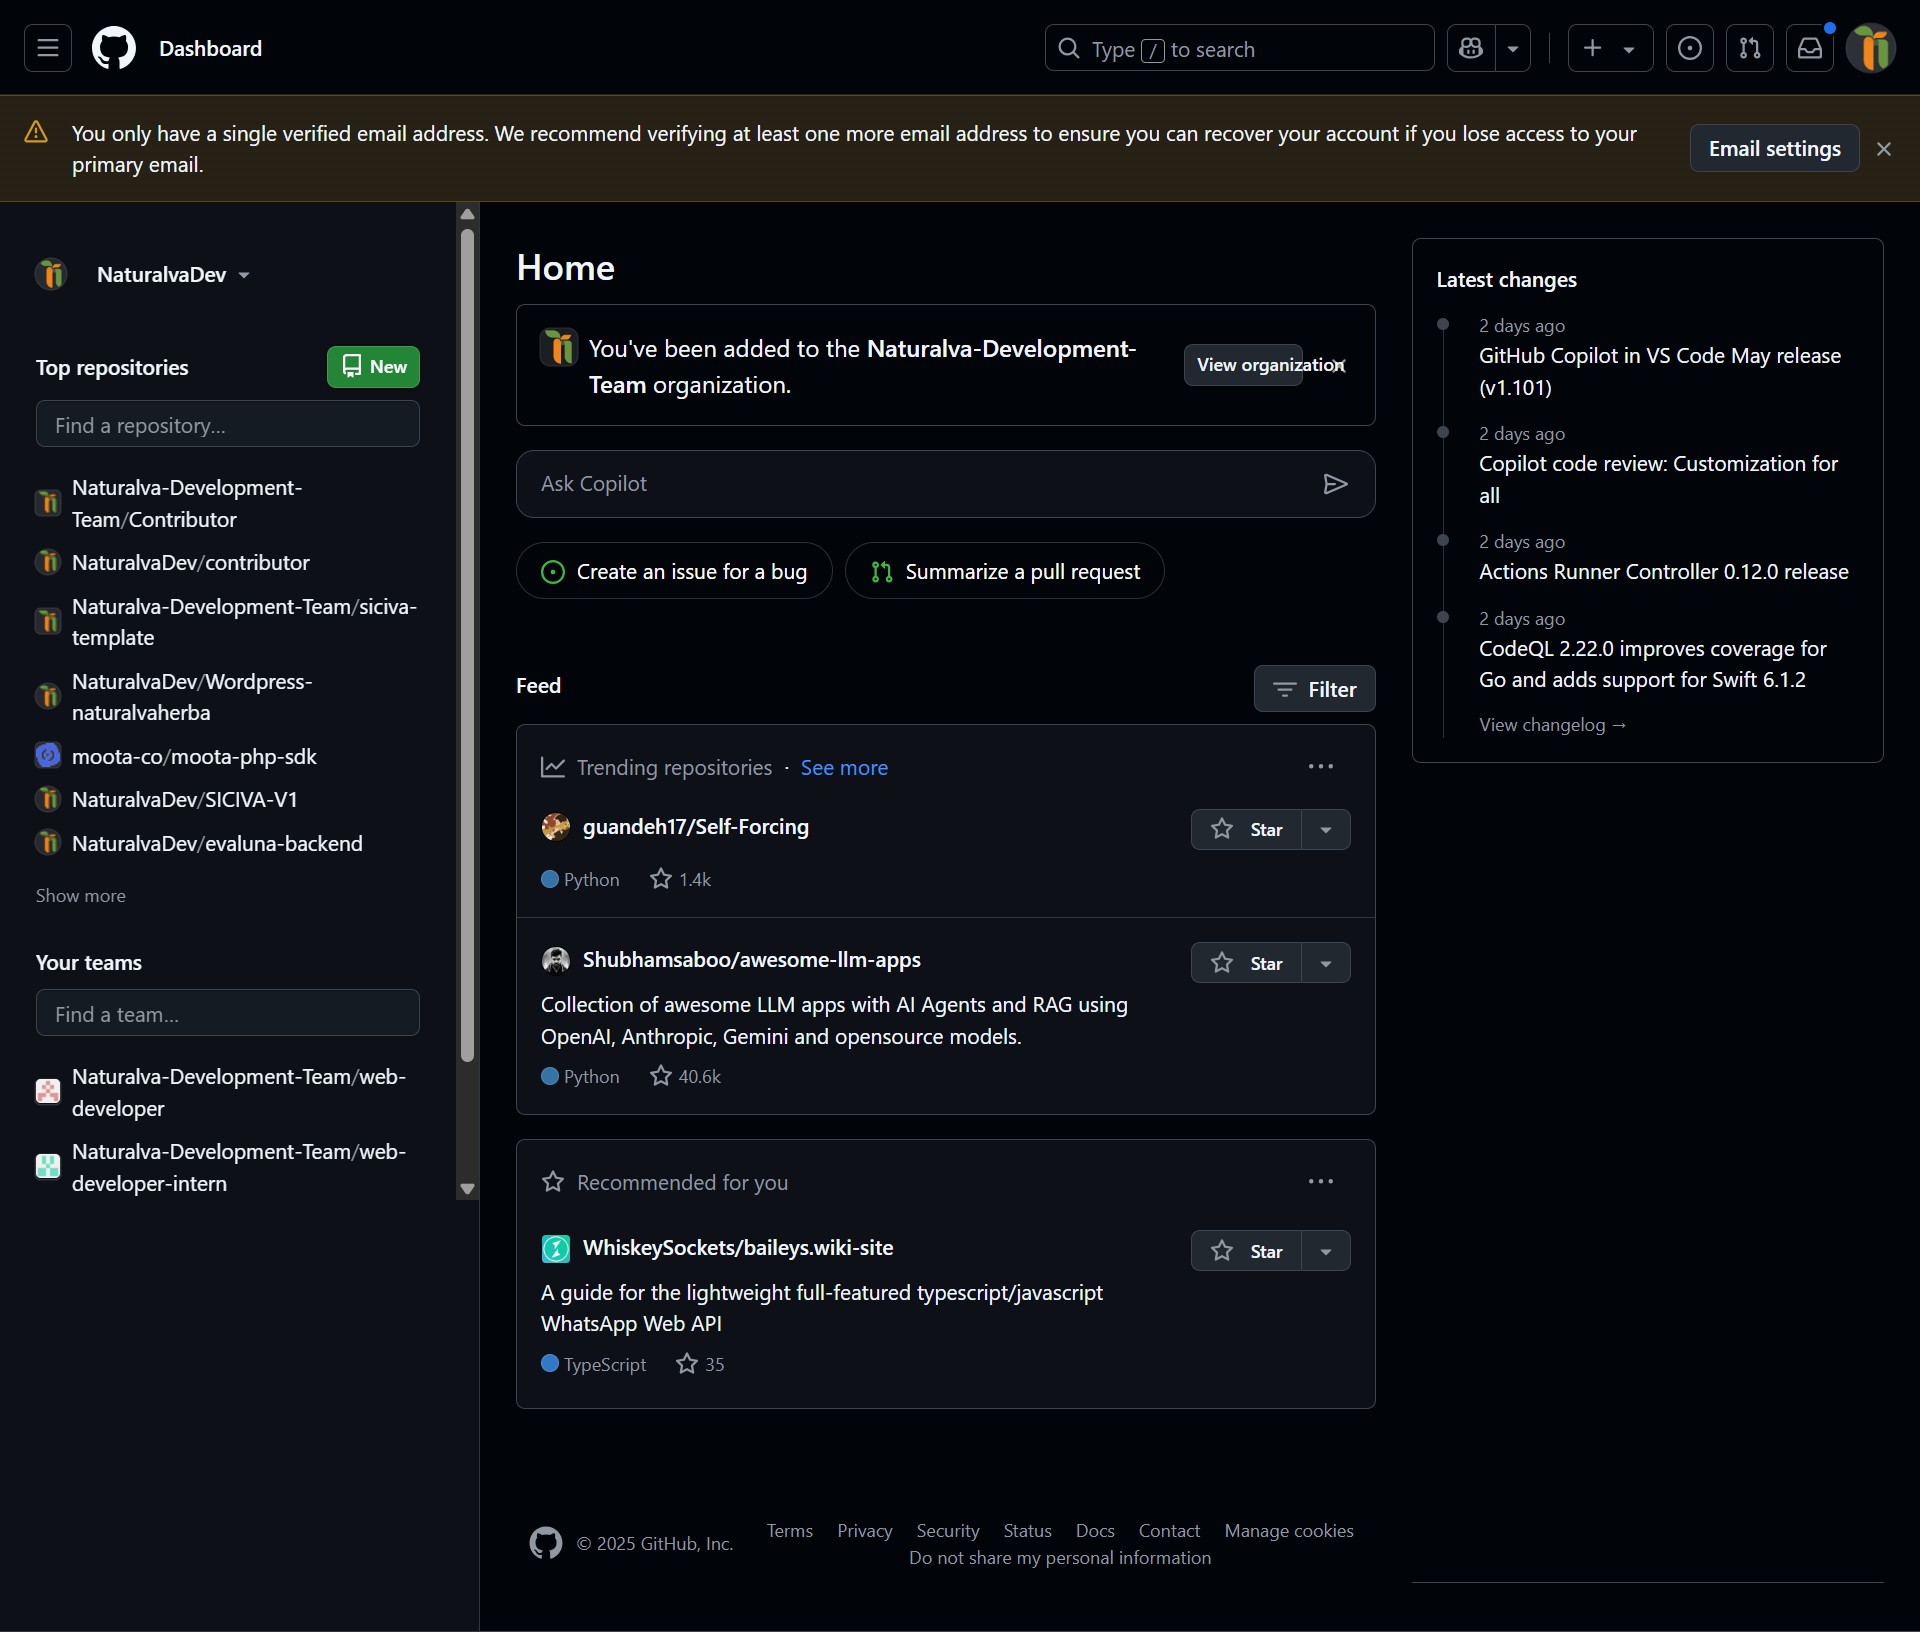Click See more trending repositories

click(x=844, y=767)
